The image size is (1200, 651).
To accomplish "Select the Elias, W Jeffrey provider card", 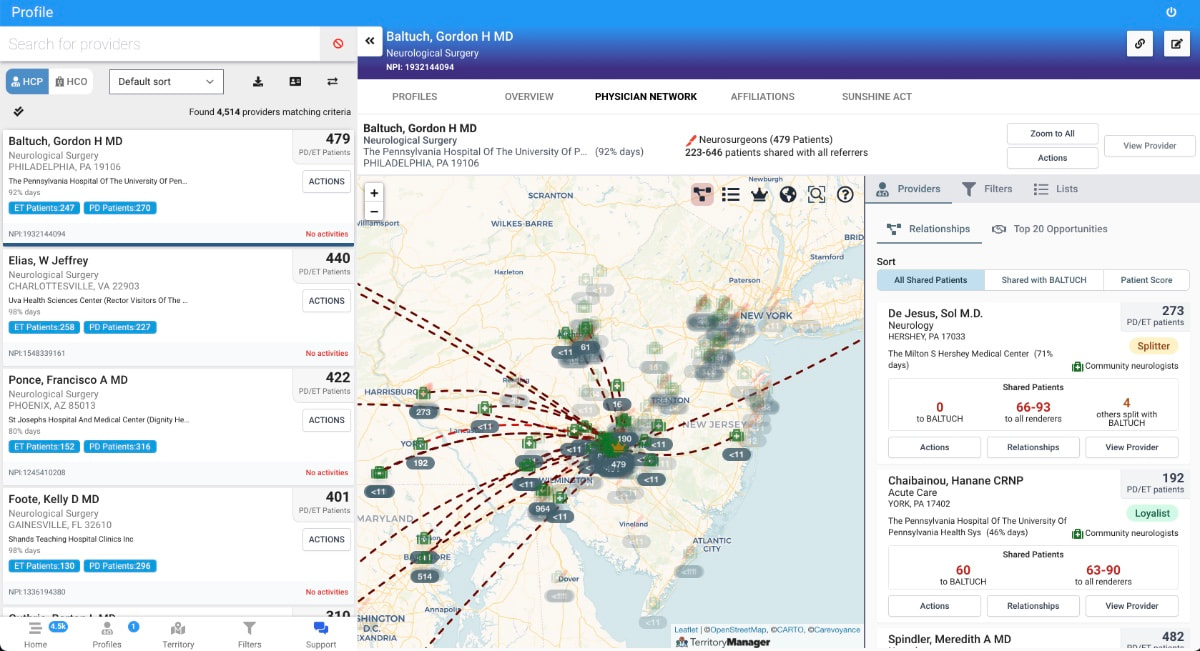I will tap(177, 306).
